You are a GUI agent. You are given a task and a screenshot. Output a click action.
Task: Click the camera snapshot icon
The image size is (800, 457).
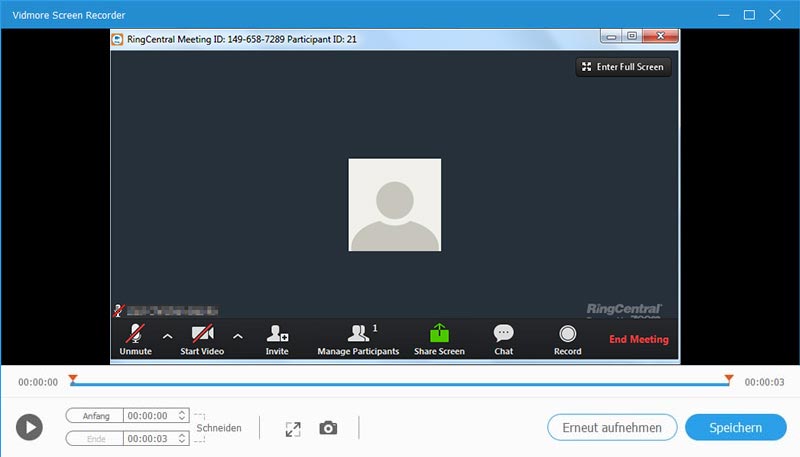[x=328, y=428]
